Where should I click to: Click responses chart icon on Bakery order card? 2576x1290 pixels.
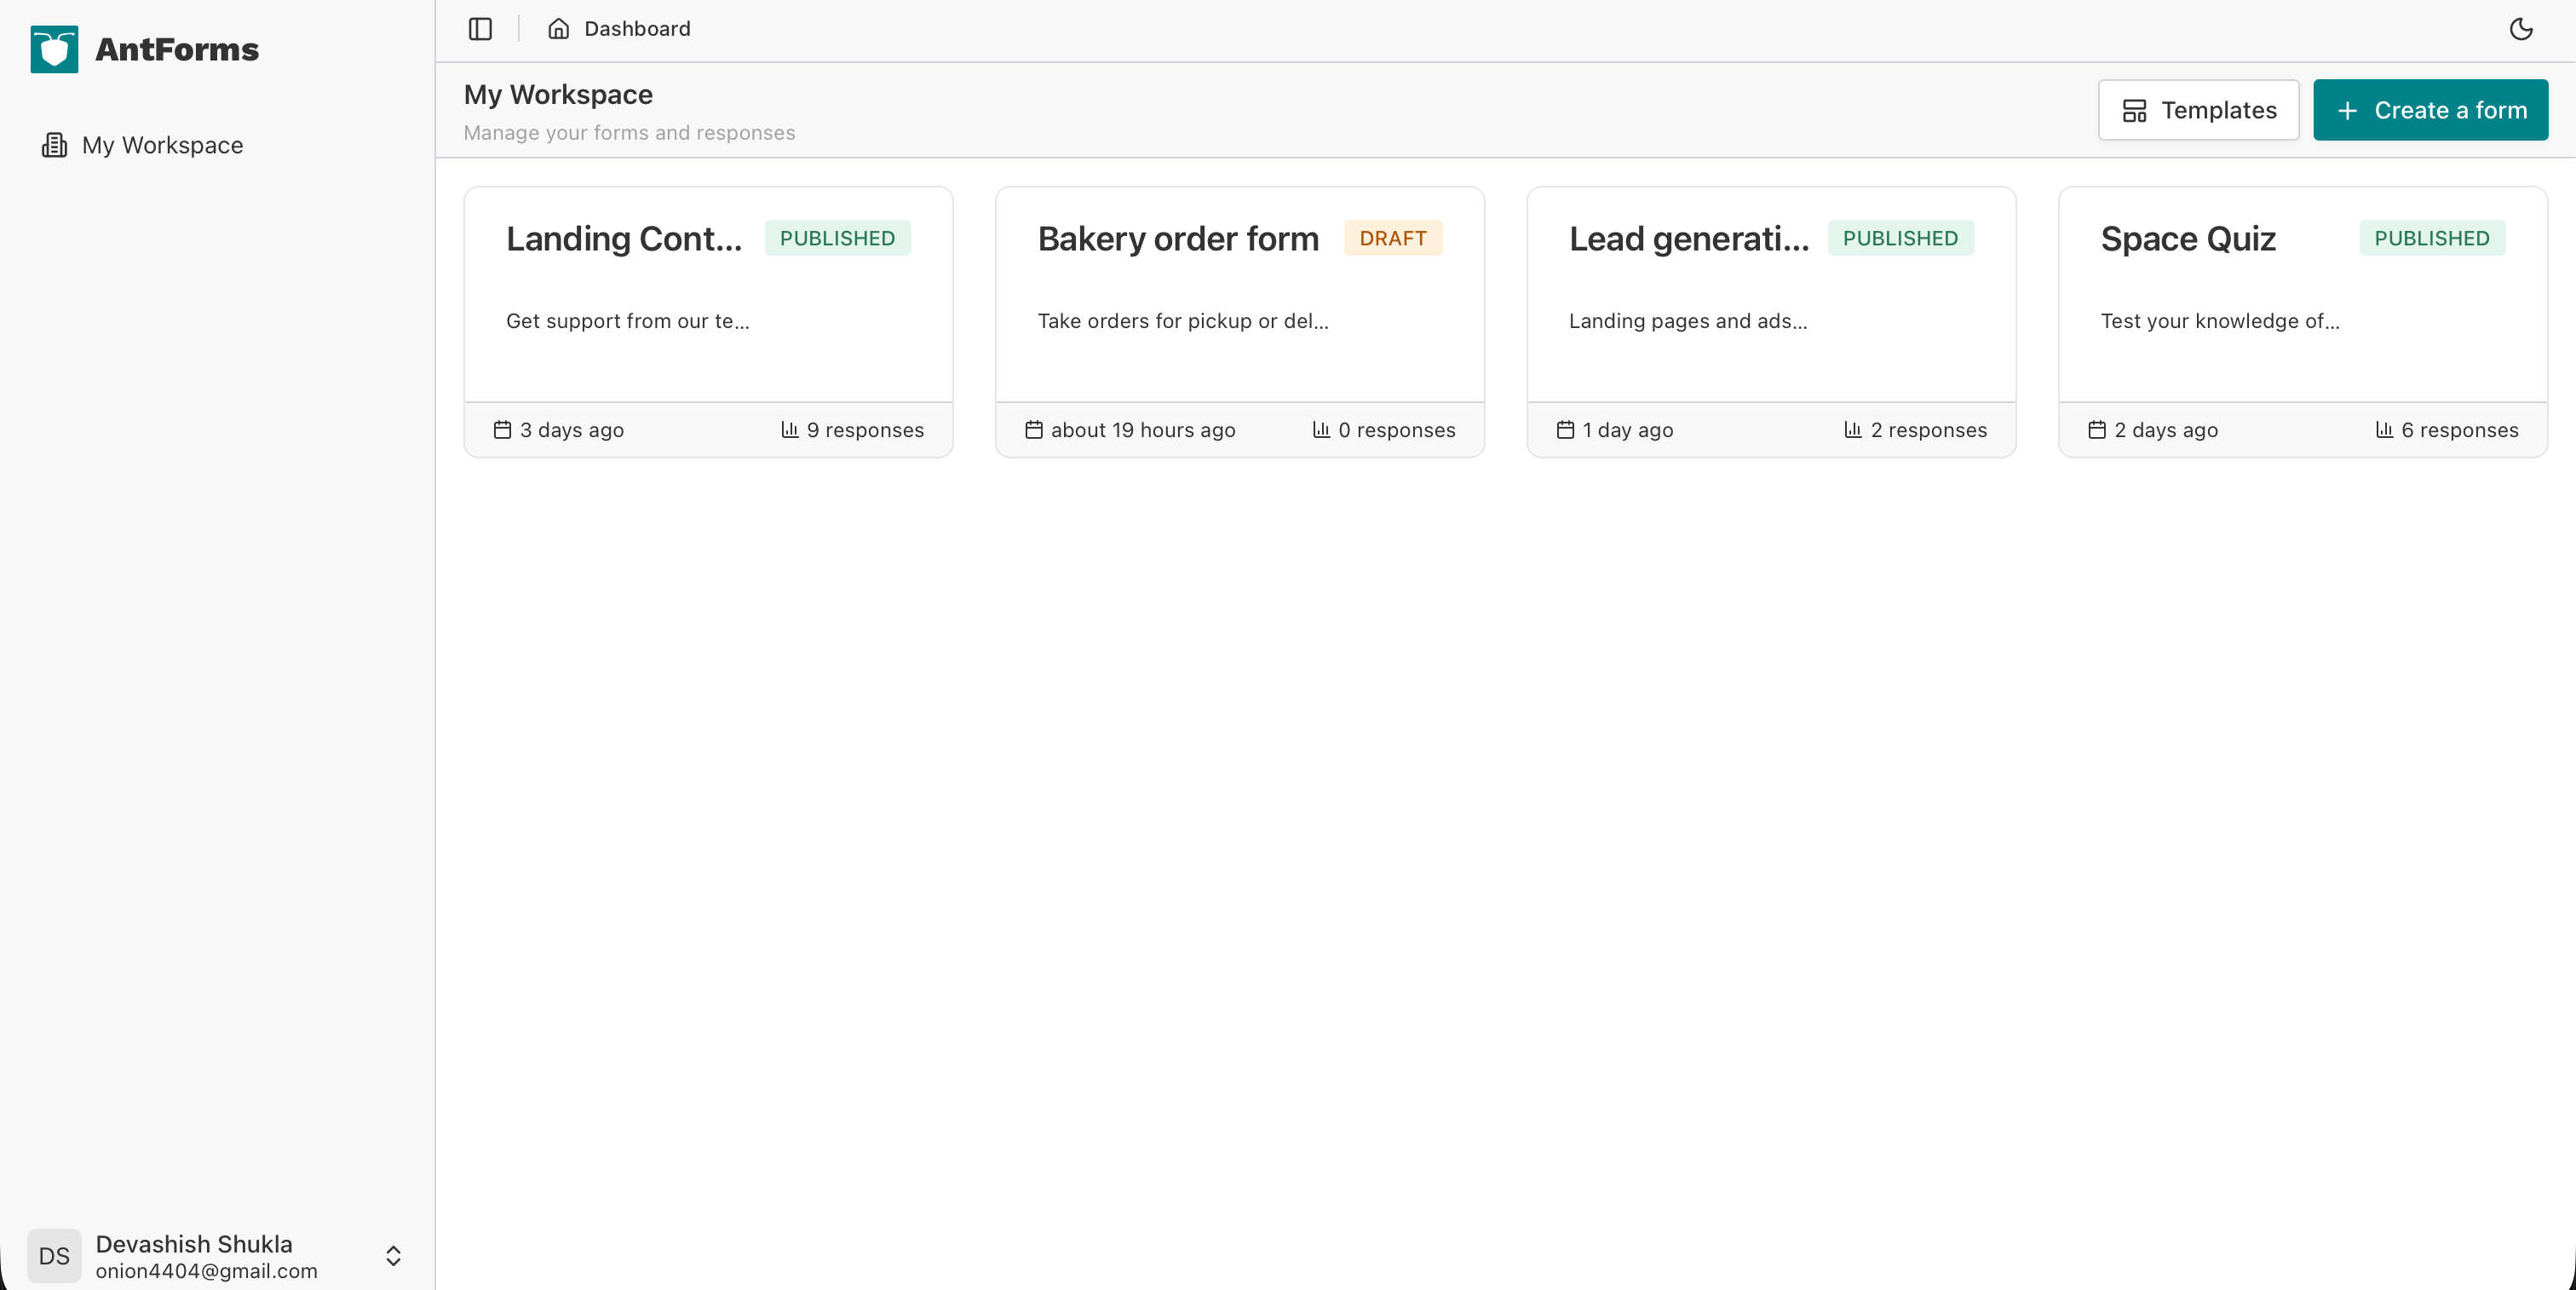[x=1321, y=430]
